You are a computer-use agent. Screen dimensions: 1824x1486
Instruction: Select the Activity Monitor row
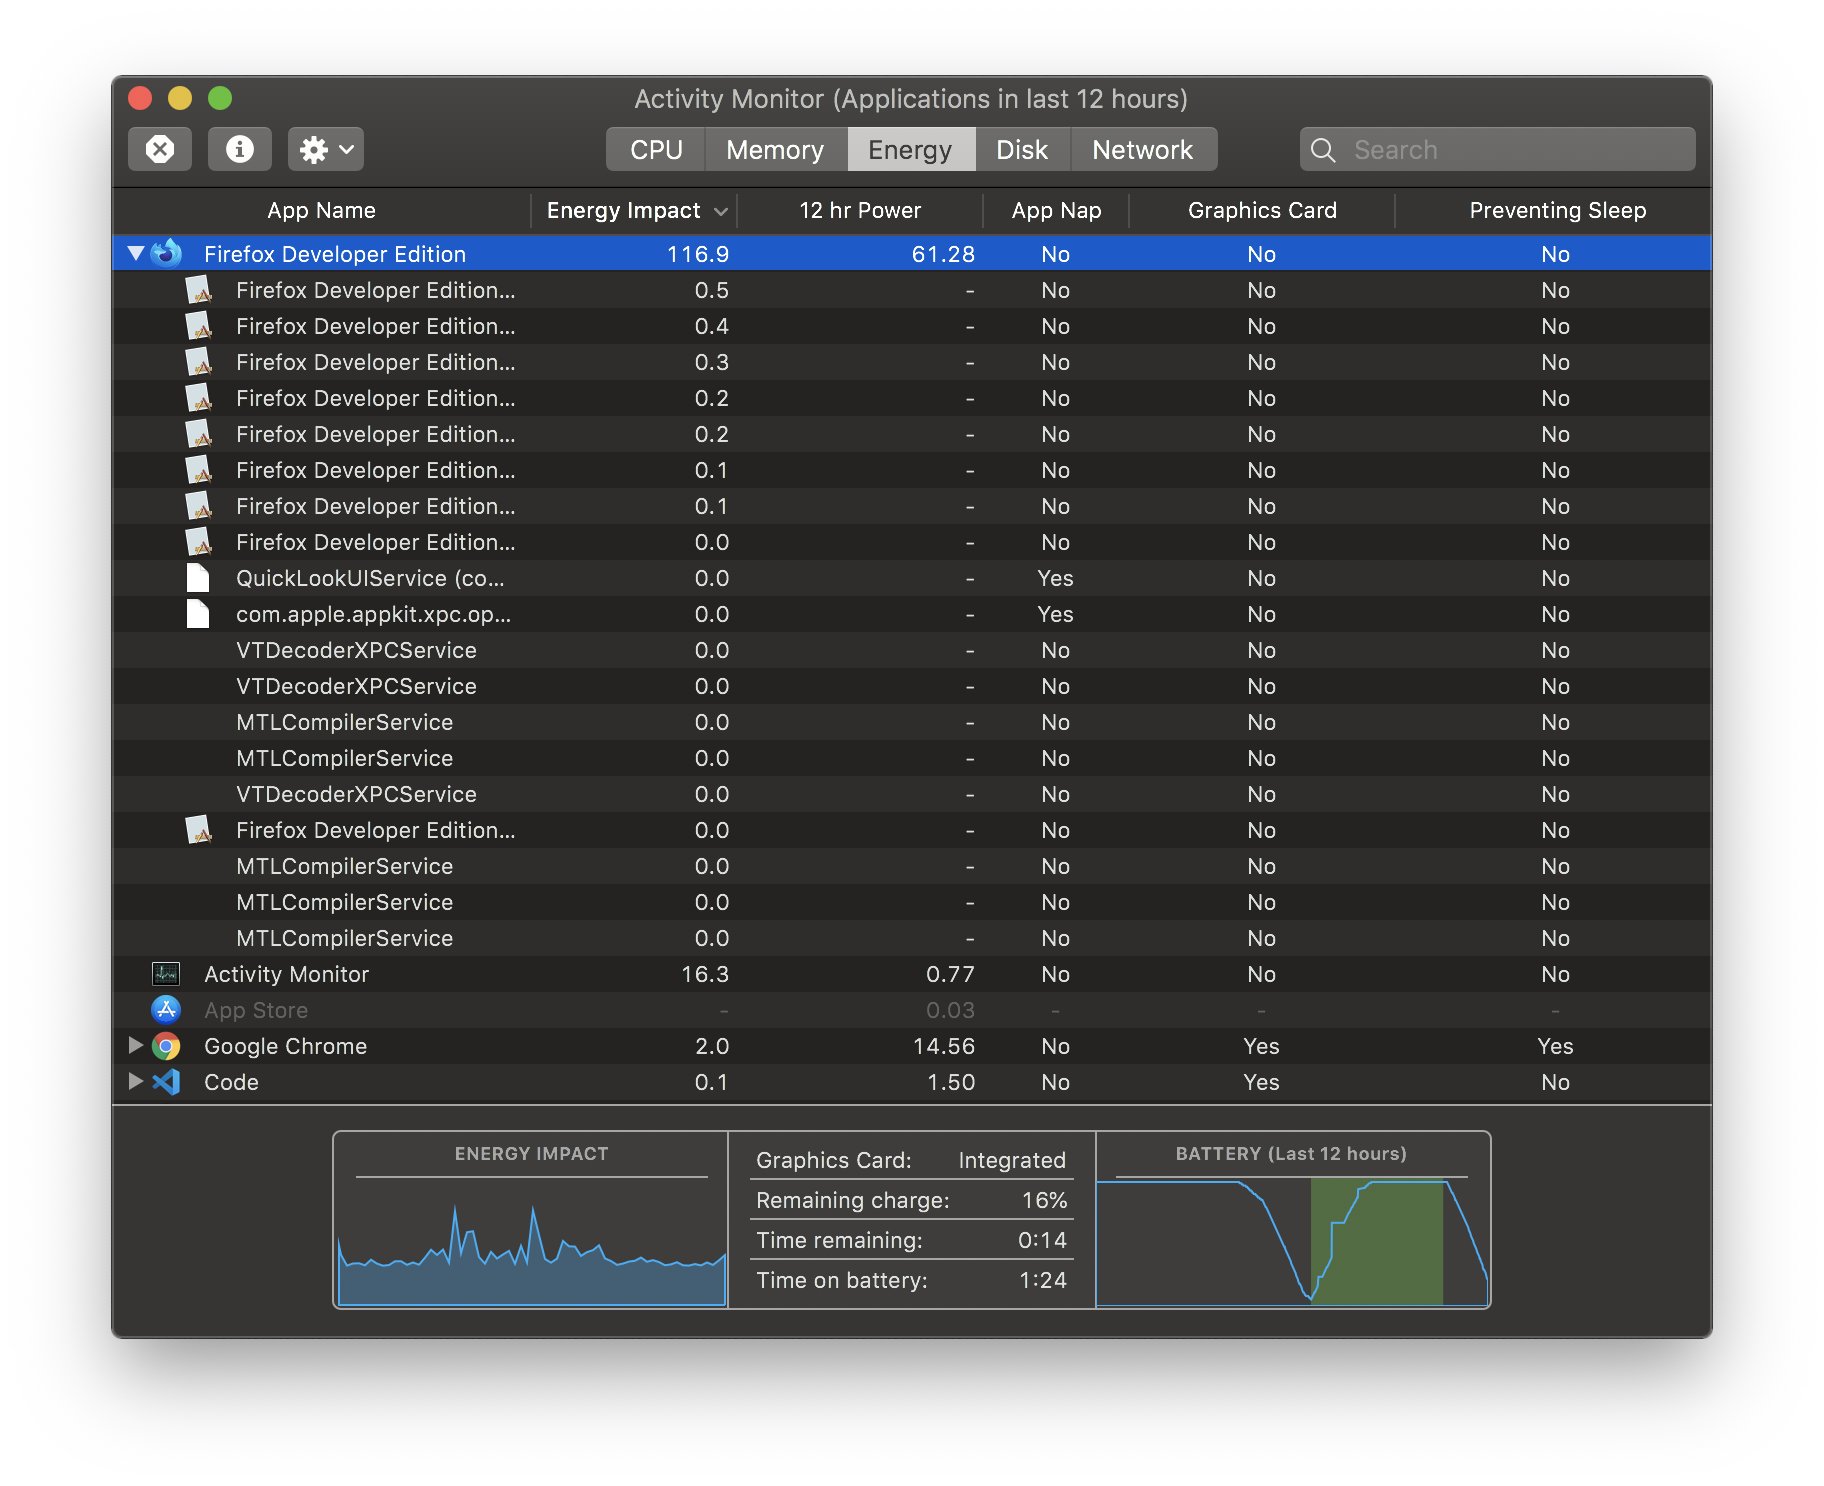point(912,974)
